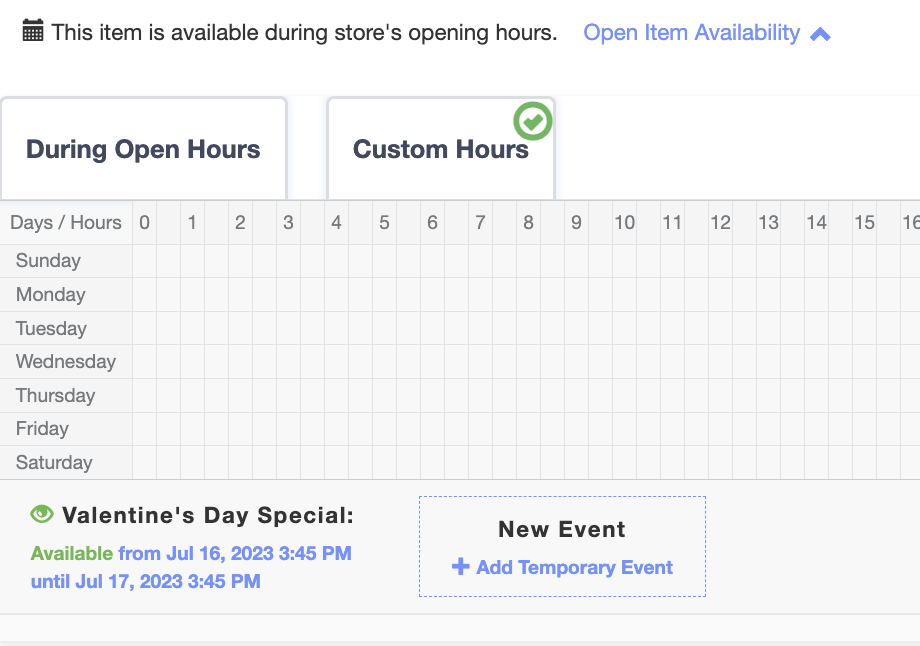This screenshot has height=646, width=920.
Task: Click the plus icon for temporary event
Action: pyautogui.click(x=461, y=567)
